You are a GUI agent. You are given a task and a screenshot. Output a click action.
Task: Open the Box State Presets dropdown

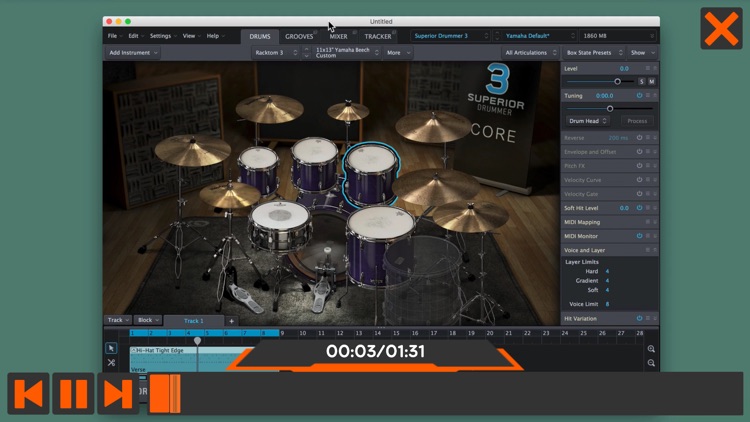tap(594, 53)
